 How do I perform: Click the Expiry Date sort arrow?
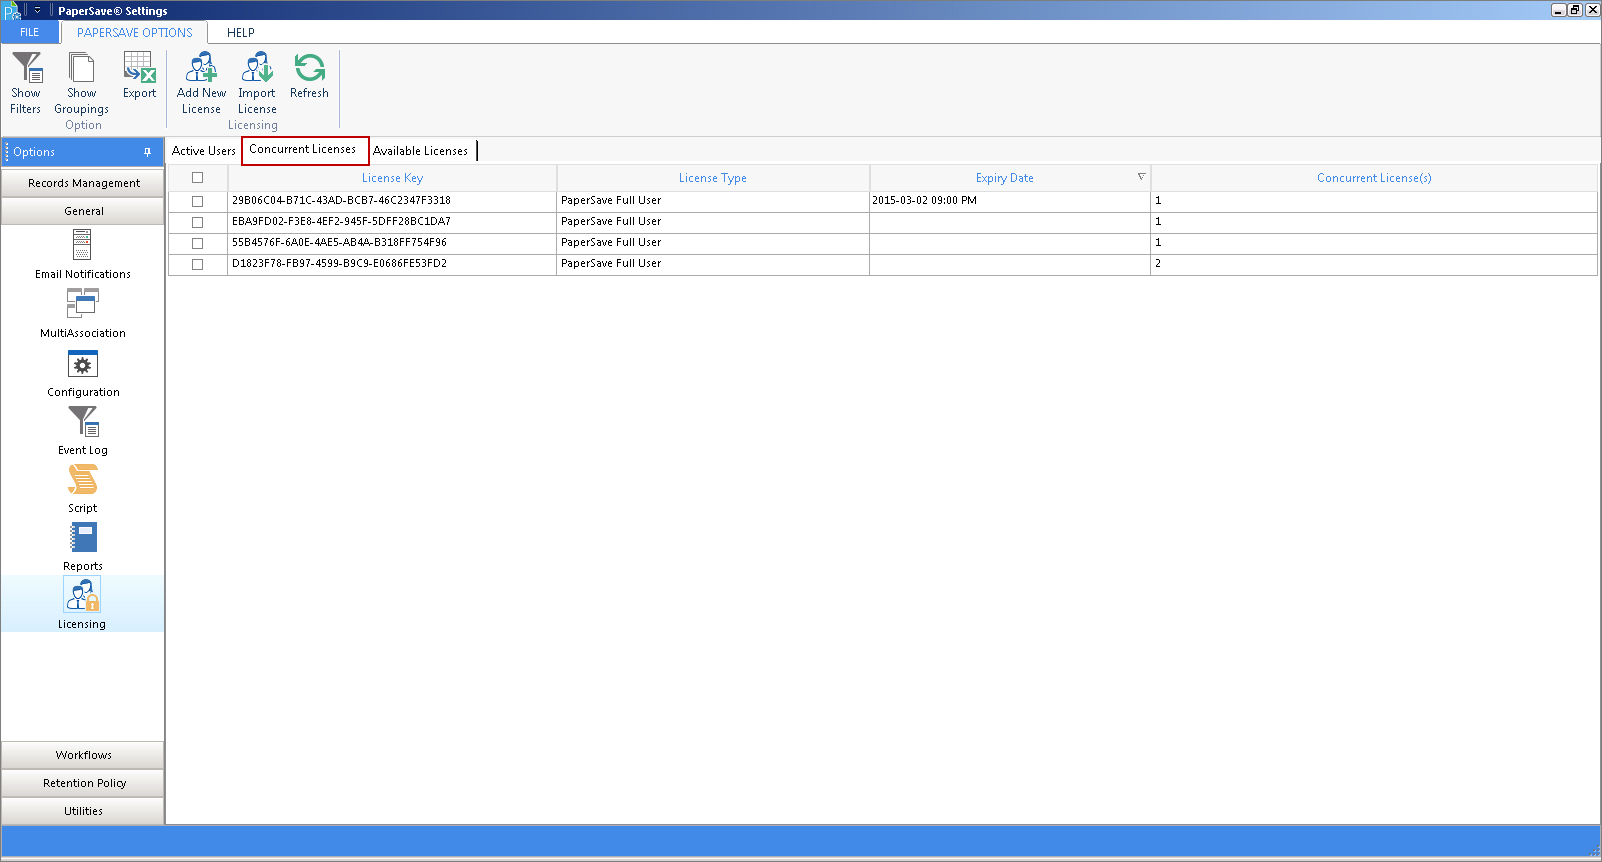click(x=1141, y=177)
